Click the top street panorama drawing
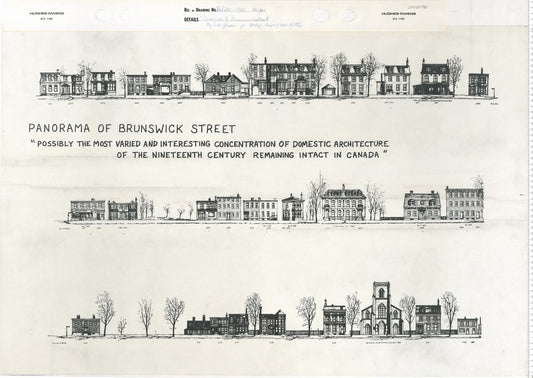Screen dimensions: 533x378 click(x=268, y=79)
